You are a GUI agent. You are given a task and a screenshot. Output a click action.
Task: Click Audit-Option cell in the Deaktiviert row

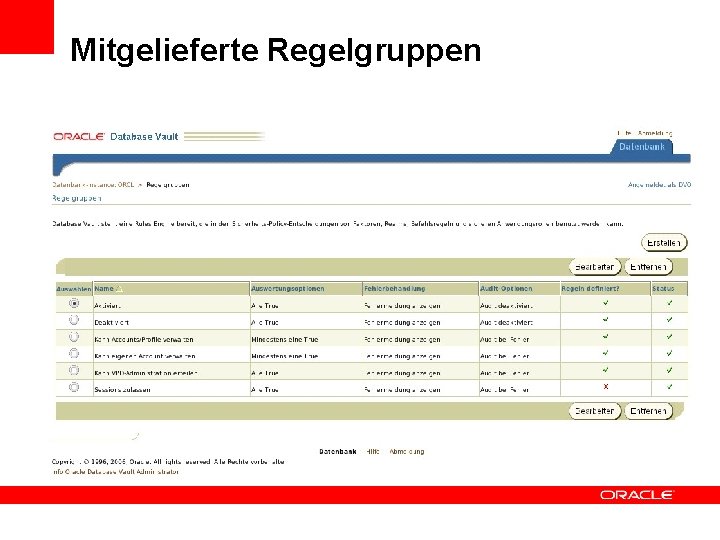(x=506, y=323)
